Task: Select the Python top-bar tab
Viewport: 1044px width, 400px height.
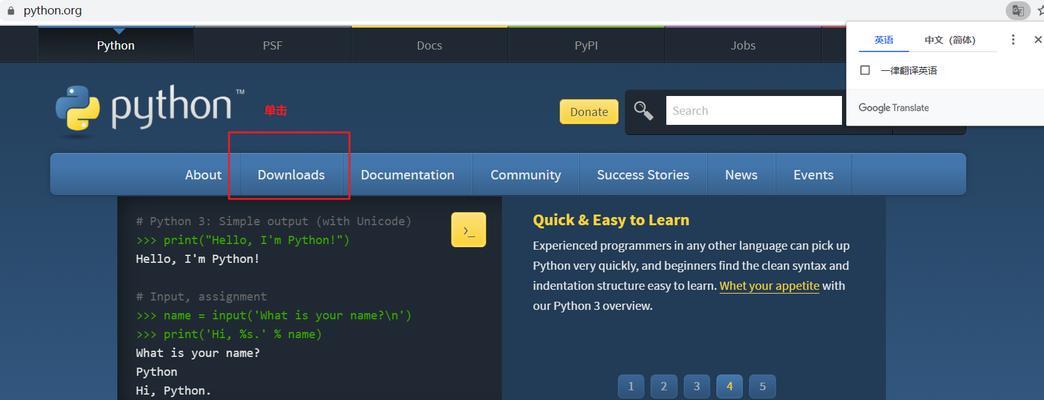Action: (116, 45)
